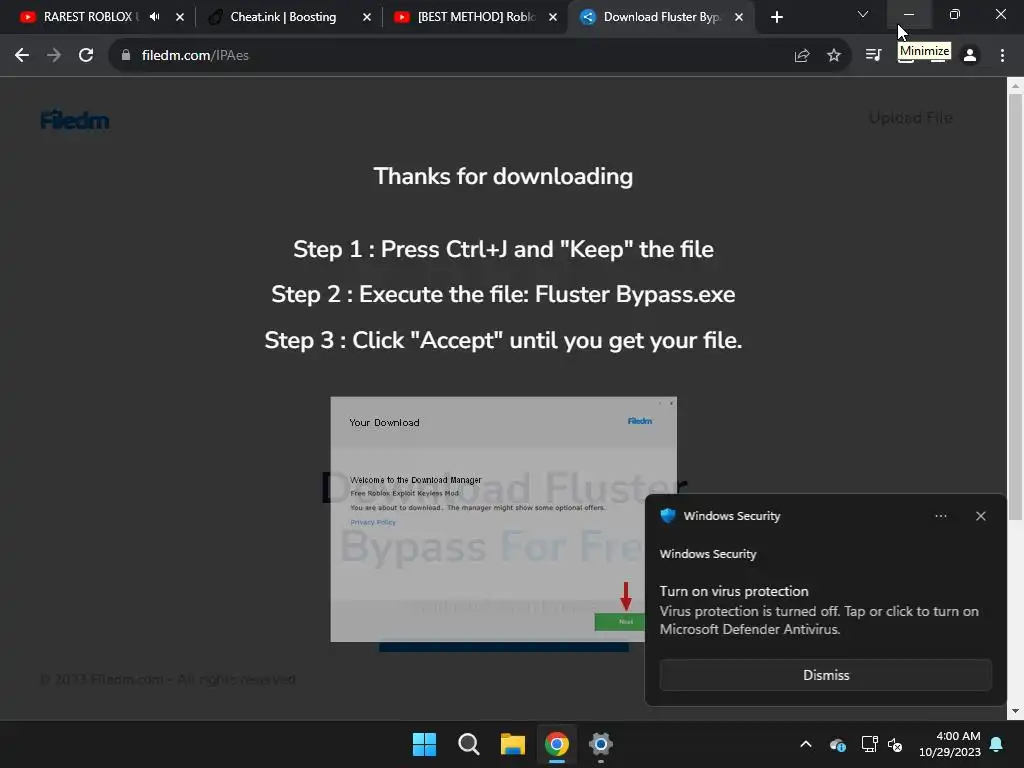The image size is (1024, 768).
Task: Click the muted volume tray icon
Action: pyautogui.click(x=895, y=744)
